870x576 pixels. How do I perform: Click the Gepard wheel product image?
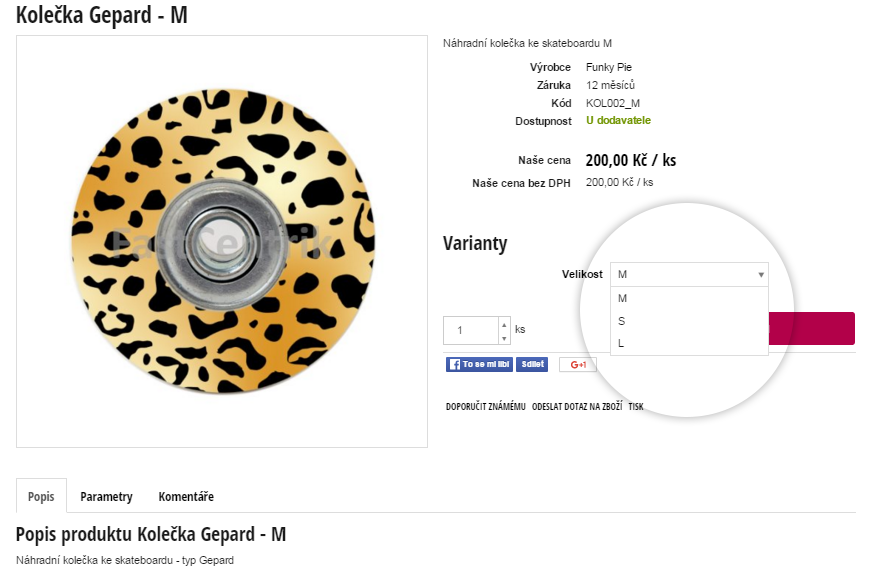(222, 241)
